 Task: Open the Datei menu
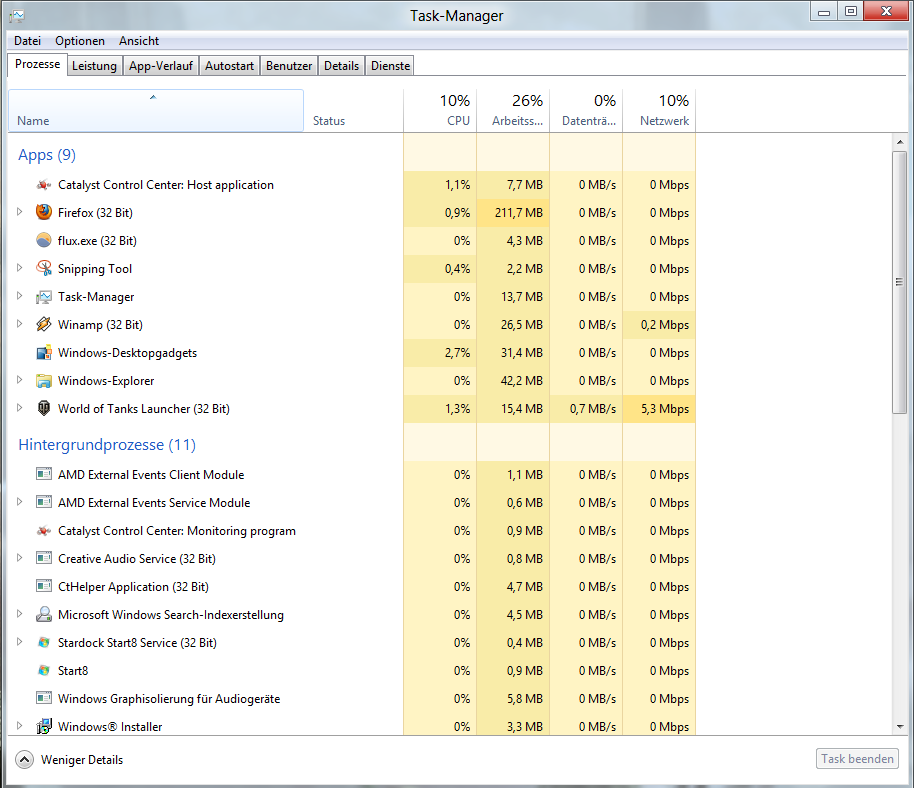pos(27,41)
